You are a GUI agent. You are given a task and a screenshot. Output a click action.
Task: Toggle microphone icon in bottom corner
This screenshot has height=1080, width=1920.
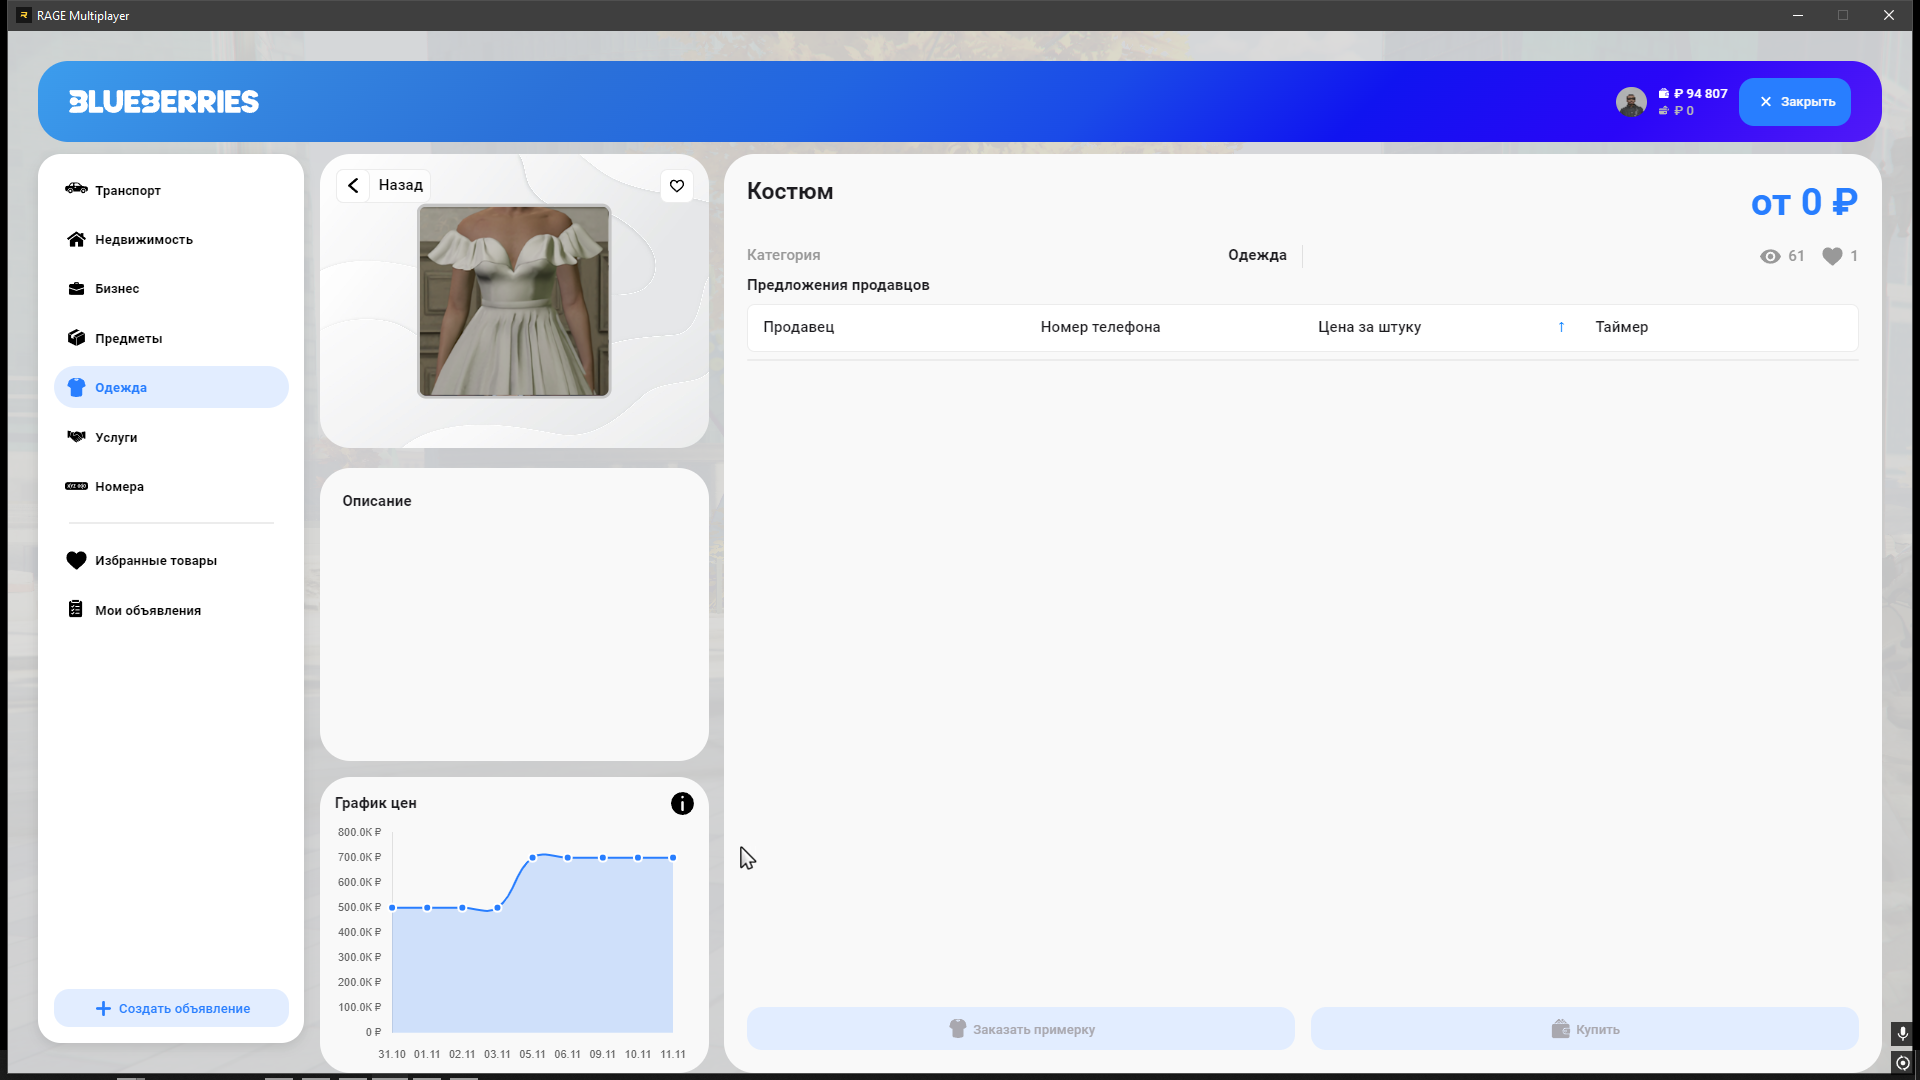coord(1902,1033)
